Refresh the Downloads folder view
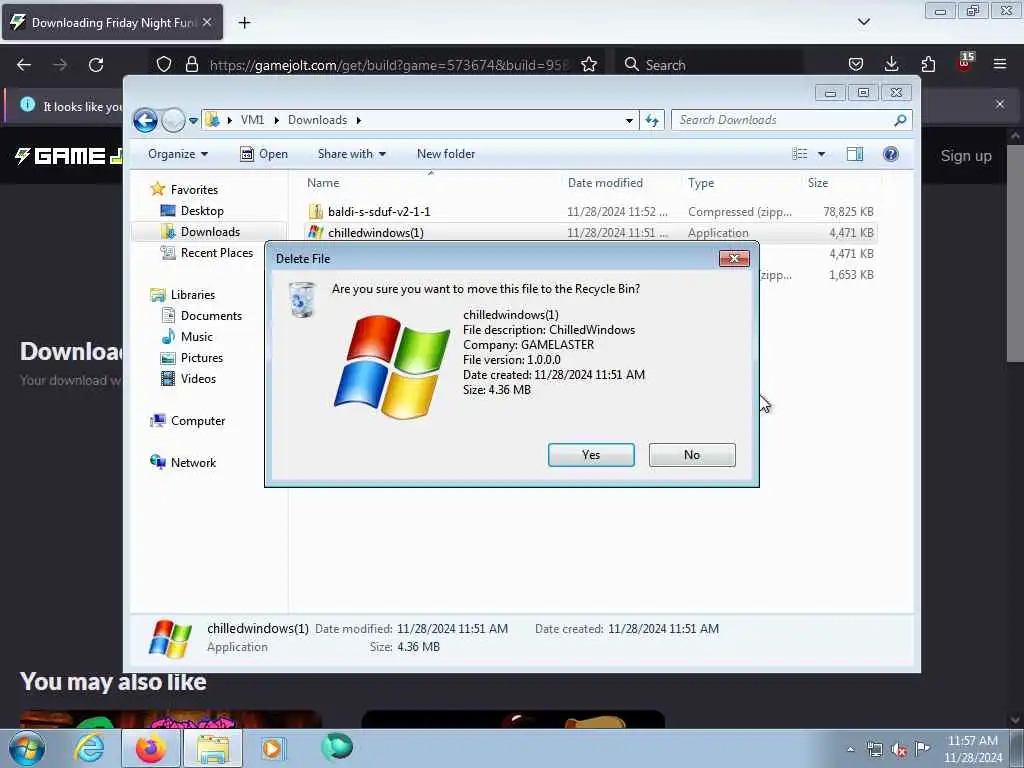Image resolution: width=1024 pixels, height=768 pixels. click(652, 120)
